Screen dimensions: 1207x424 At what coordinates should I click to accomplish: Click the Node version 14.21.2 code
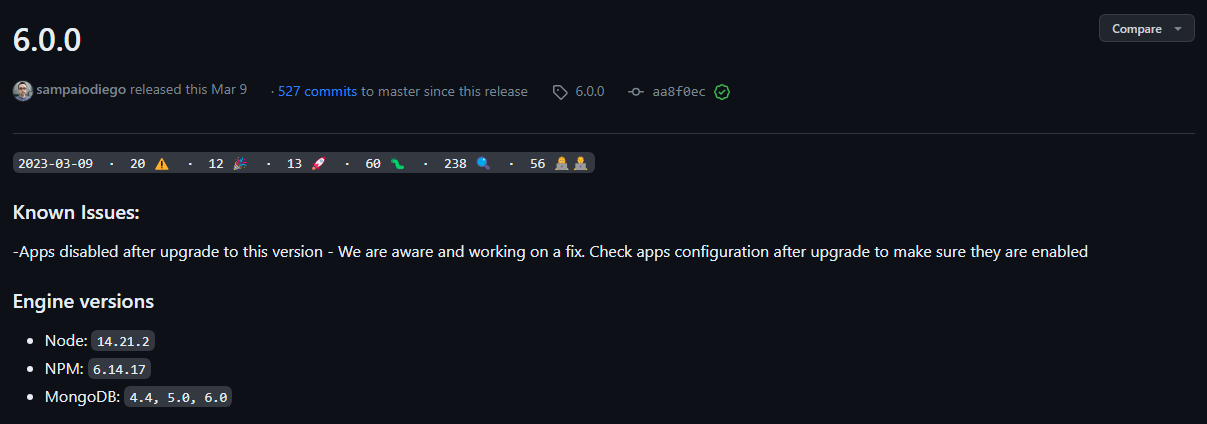coord(125,341)
